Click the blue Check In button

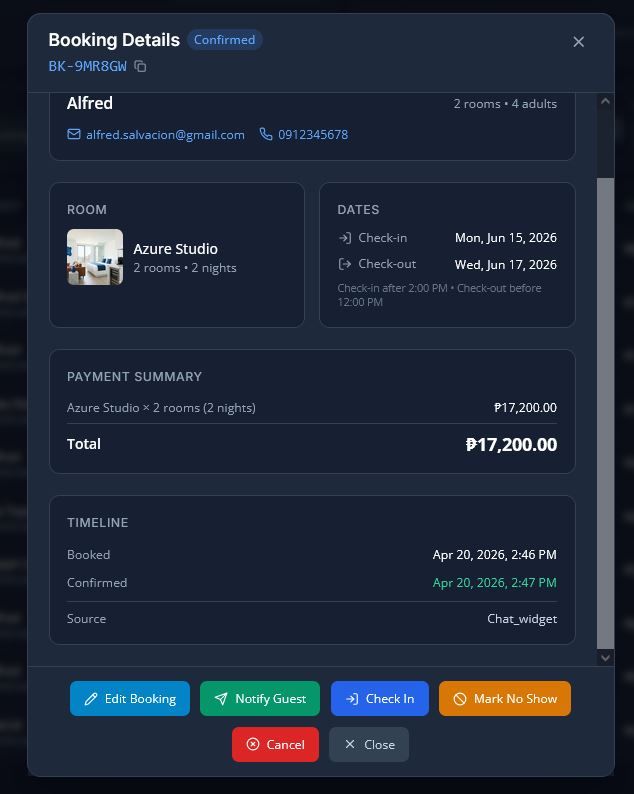click(x=380, y=699)
